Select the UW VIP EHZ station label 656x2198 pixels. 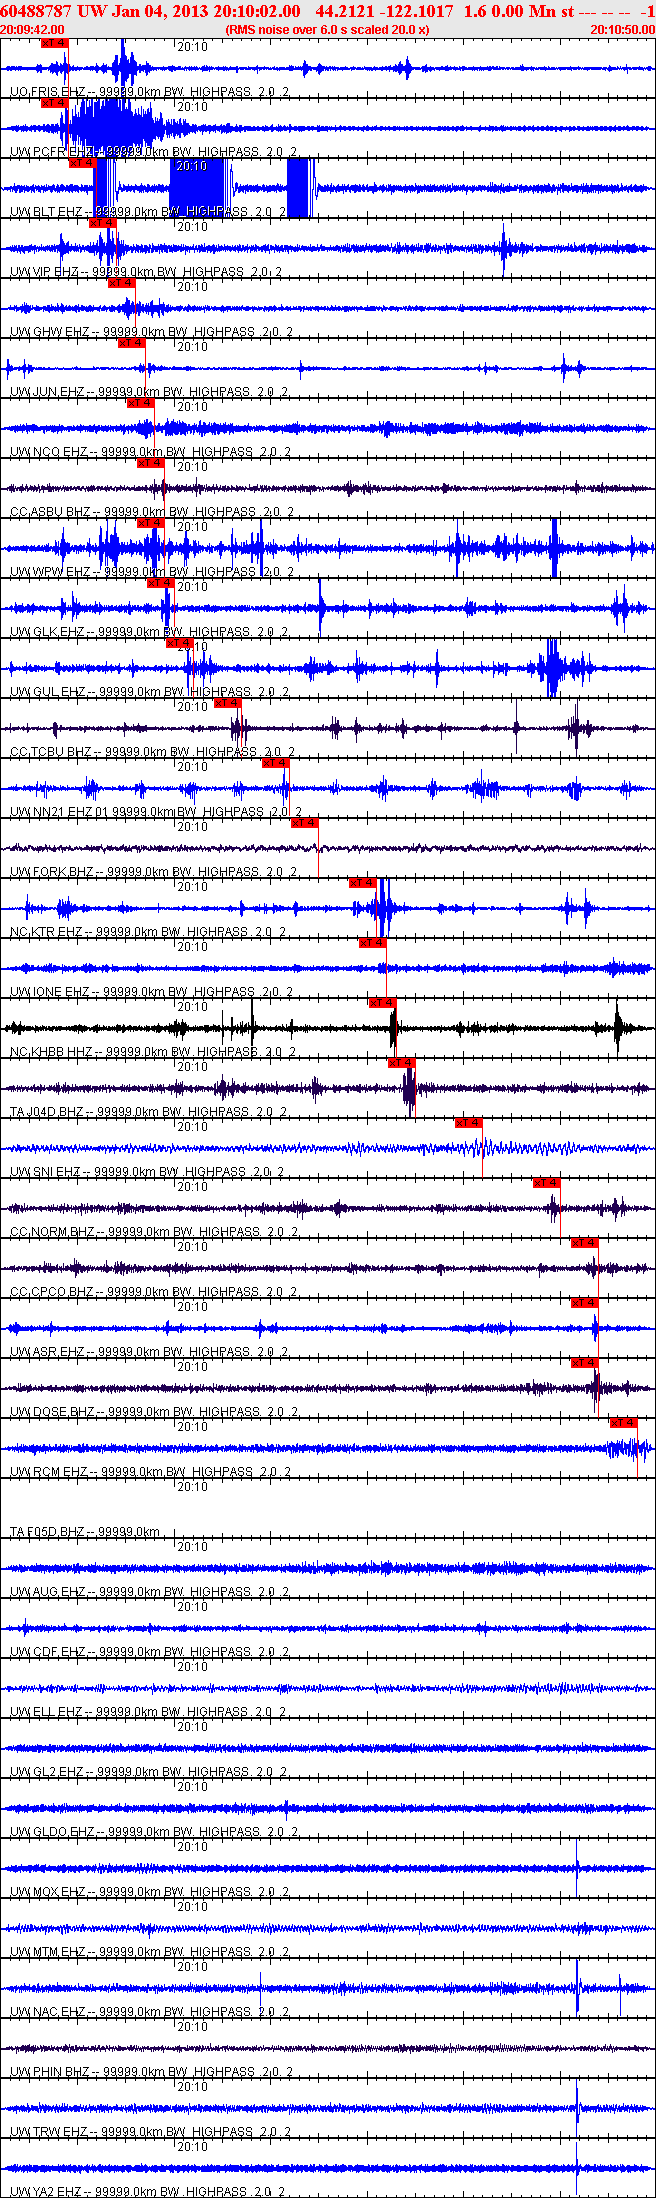[45, 272]
